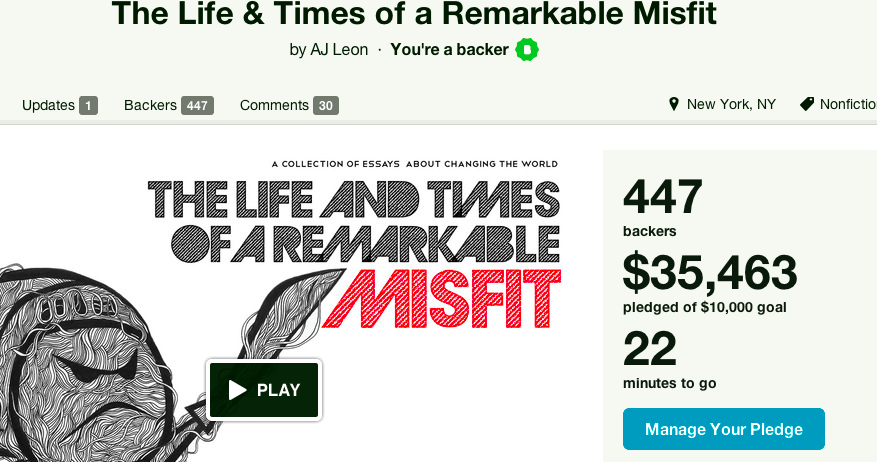Click the Comments count badge showing 30

pos(325,105)
